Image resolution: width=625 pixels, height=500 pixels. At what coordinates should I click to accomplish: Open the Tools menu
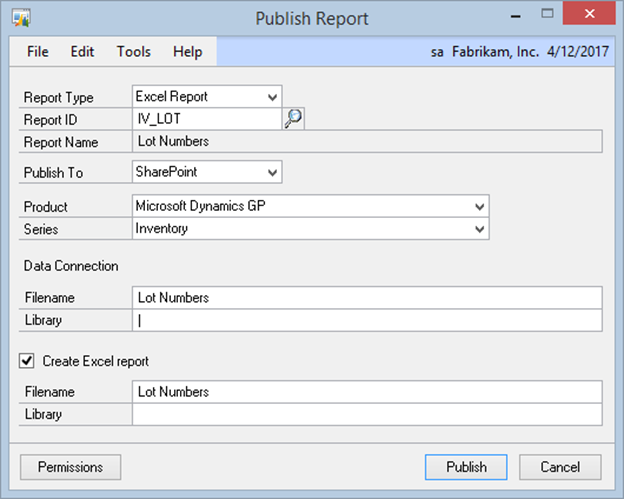(134, 52)
